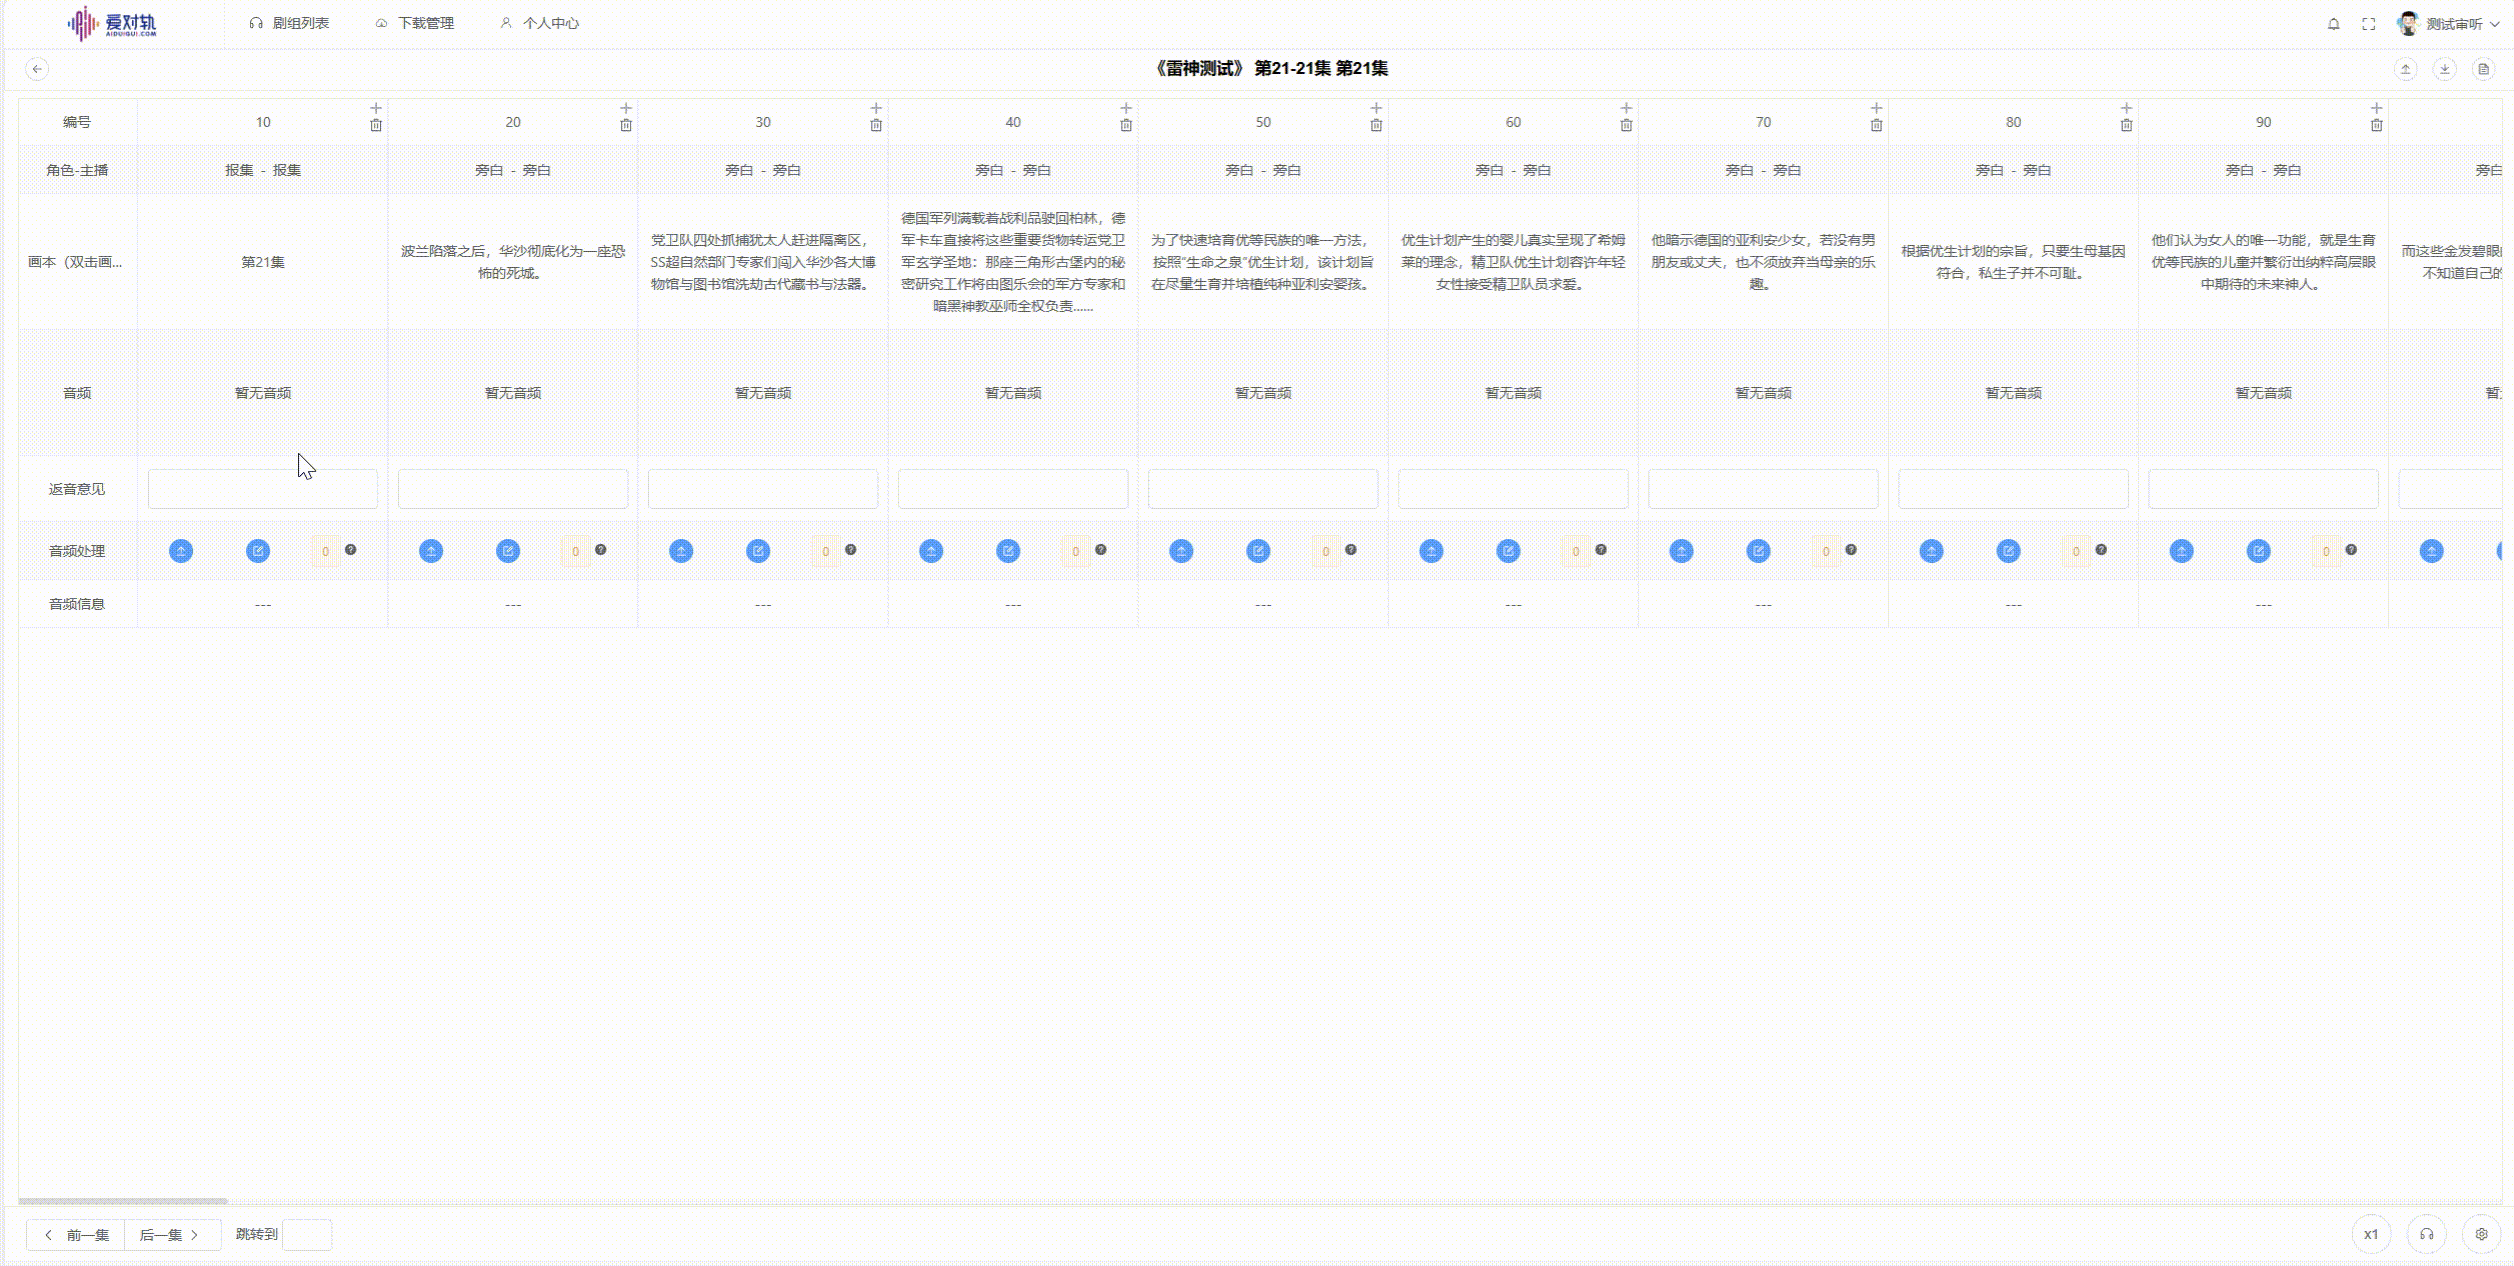The height and width of the screenshot is (1266, 2514).
Task: Click the x1 playback speed button
Action: pos(2371,1234)
